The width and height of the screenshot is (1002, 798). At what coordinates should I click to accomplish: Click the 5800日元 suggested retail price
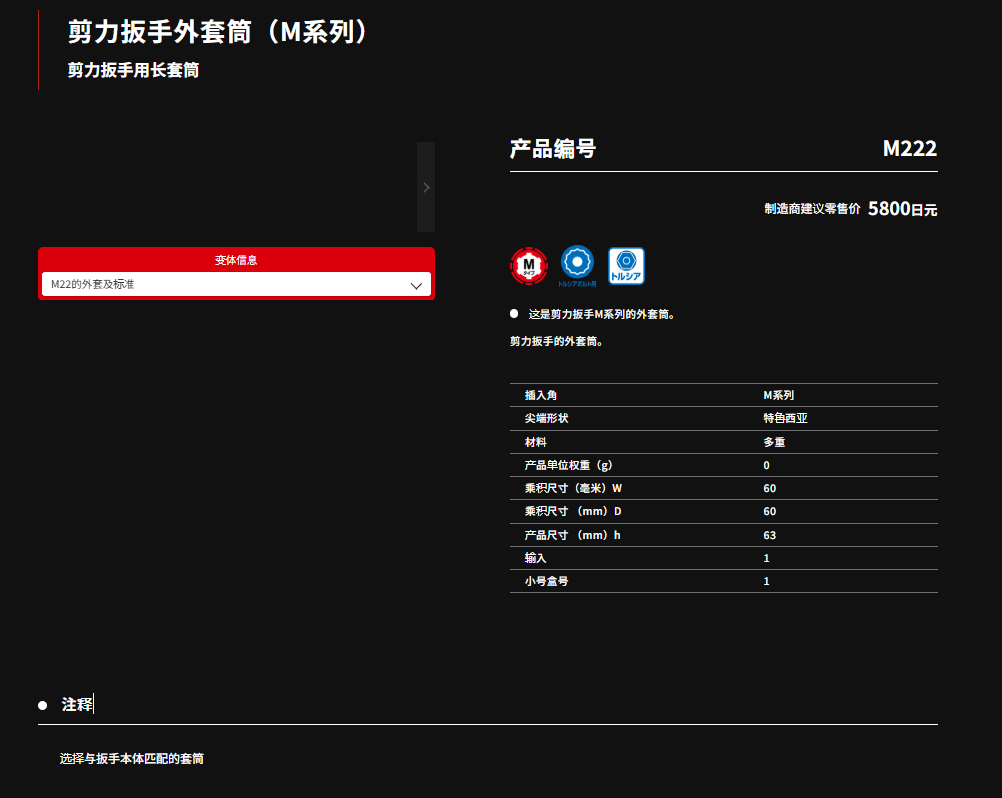pyautogui.click(x=901, y=209)
